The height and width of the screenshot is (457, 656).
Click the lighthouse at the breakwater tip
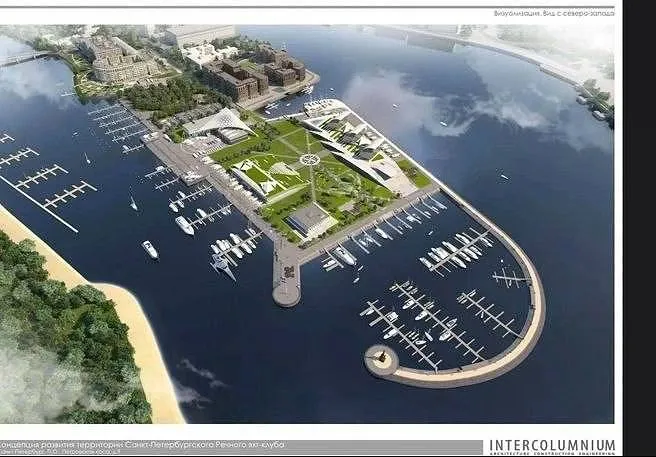[382, 359]
